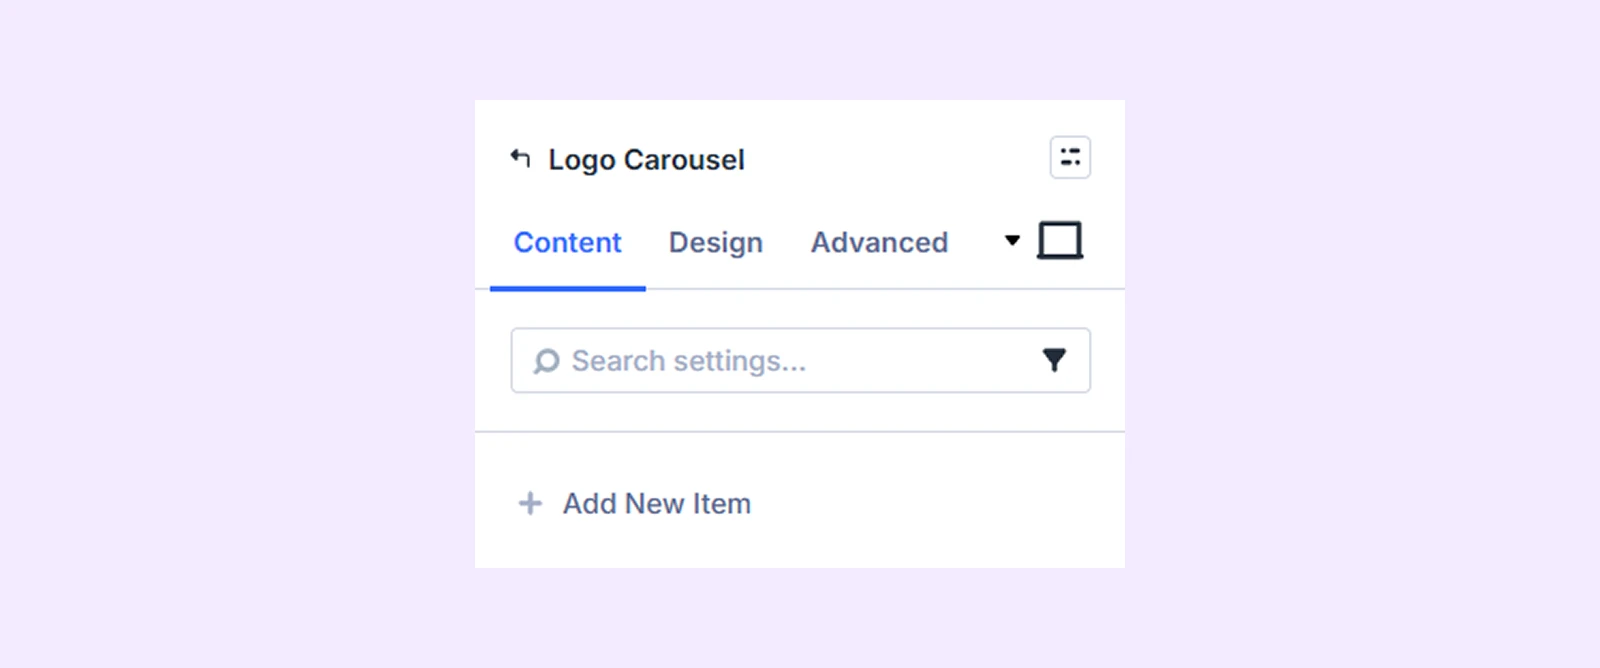Click the magnifier icon in the search field
This screenshot has height=668, width=1600.
pos(546,361)
